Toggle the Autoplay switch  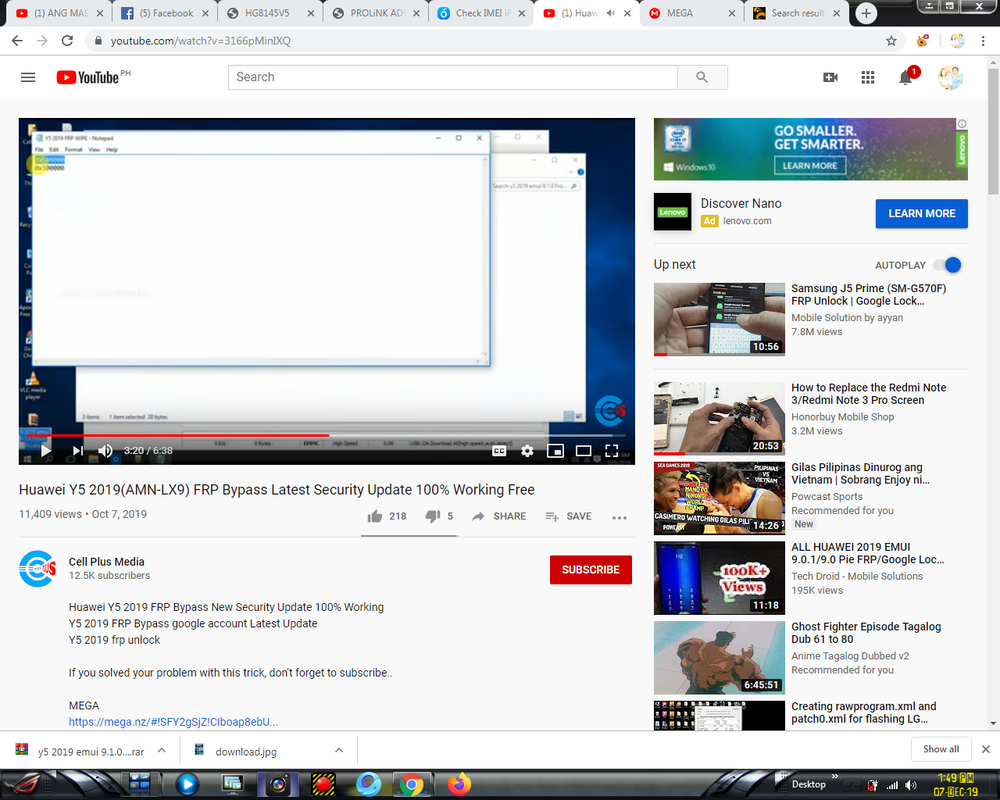(948, 265)
